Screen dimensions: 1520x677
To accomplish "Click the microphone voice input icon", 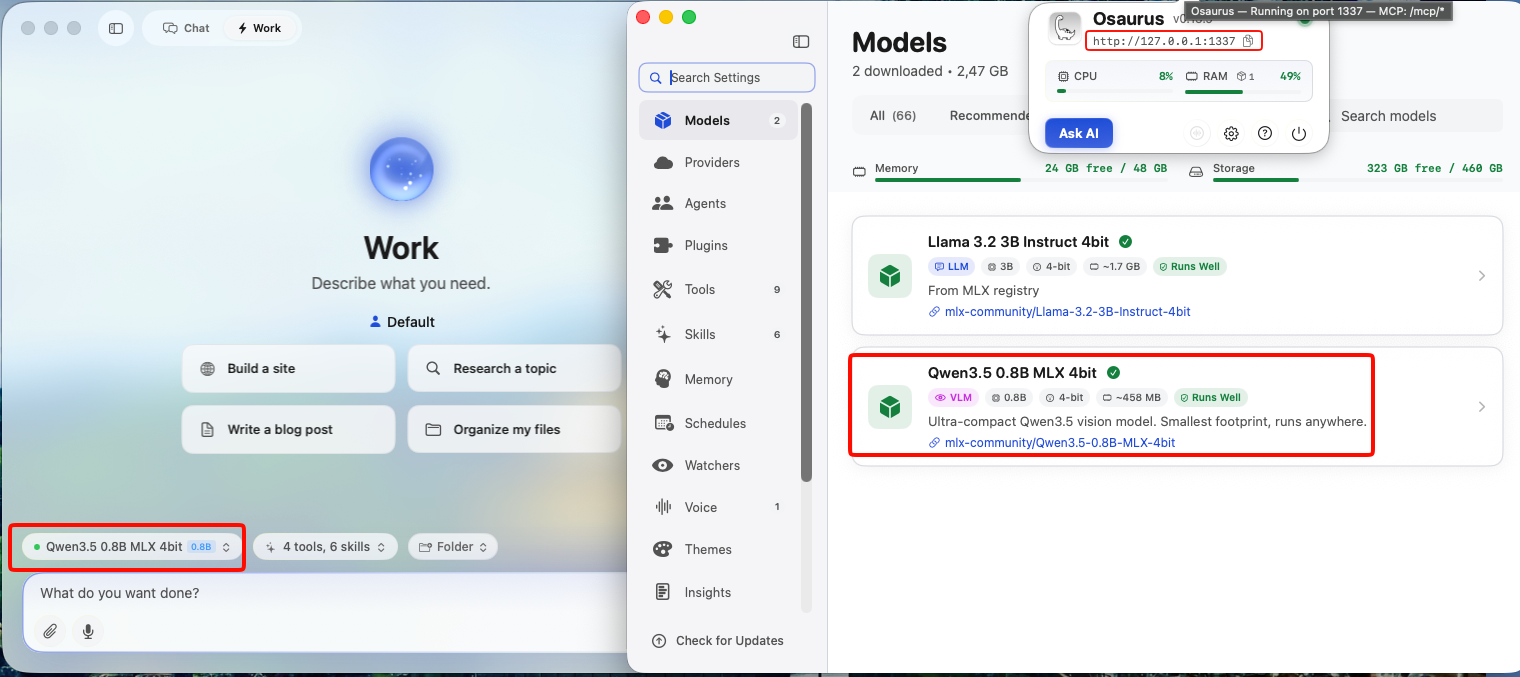I will (88, 631).
